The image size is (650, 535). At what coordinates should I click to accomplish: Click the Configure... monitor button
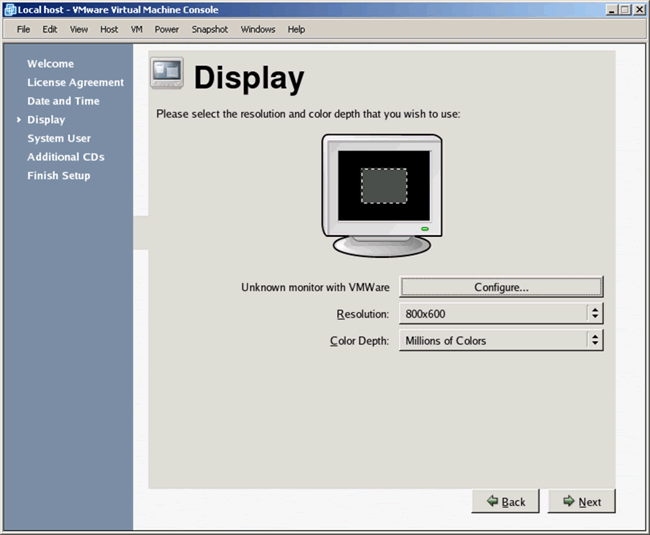click(501, 287)
